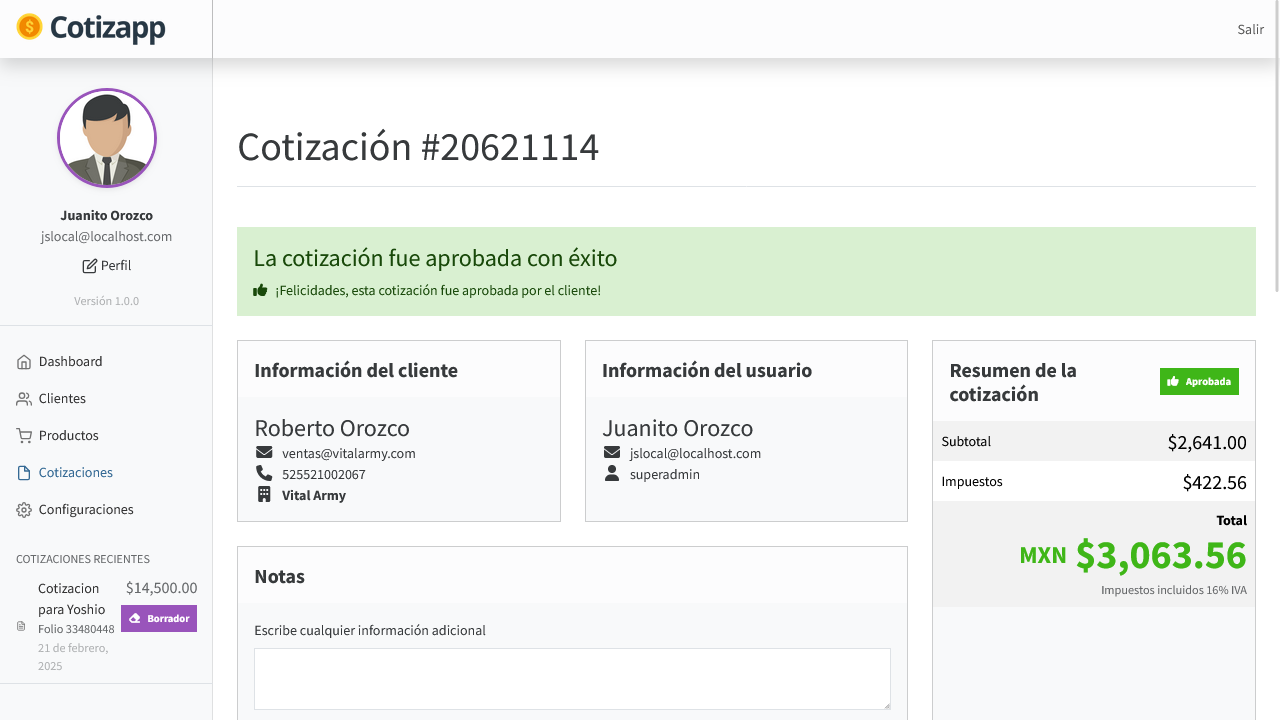Click the green Aprobada status badge

[1199, 382]
